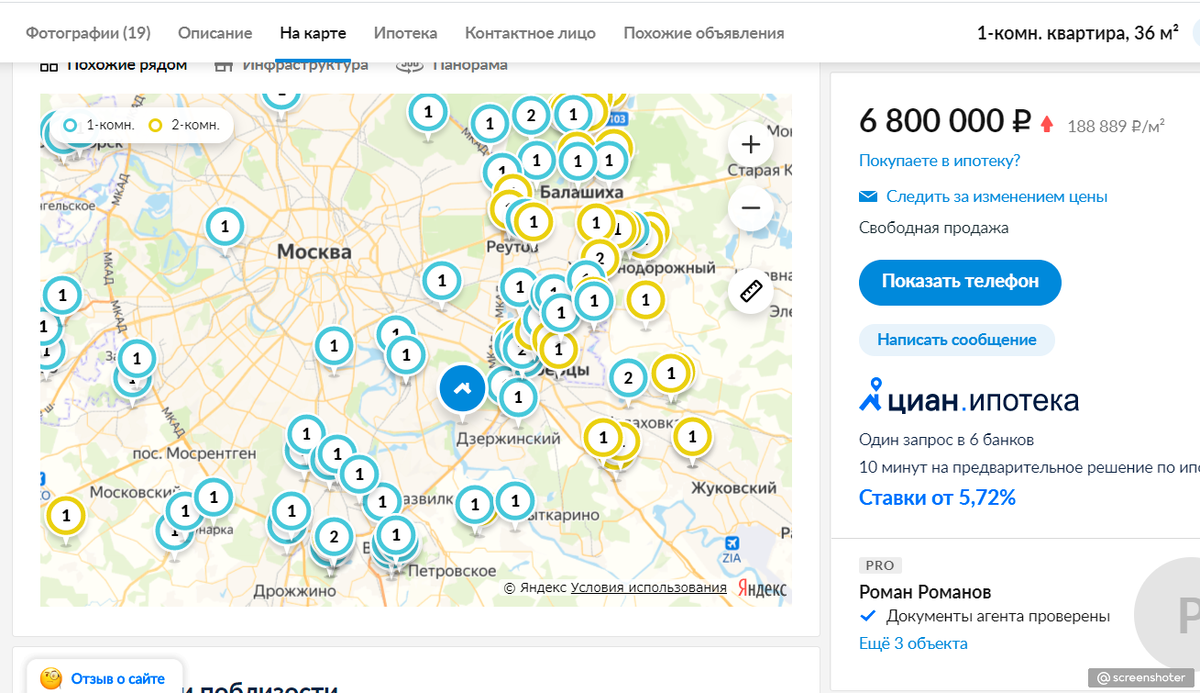1200x693 pixels.
Task: Click the blue house marker at map center
Action: (462, 388)
